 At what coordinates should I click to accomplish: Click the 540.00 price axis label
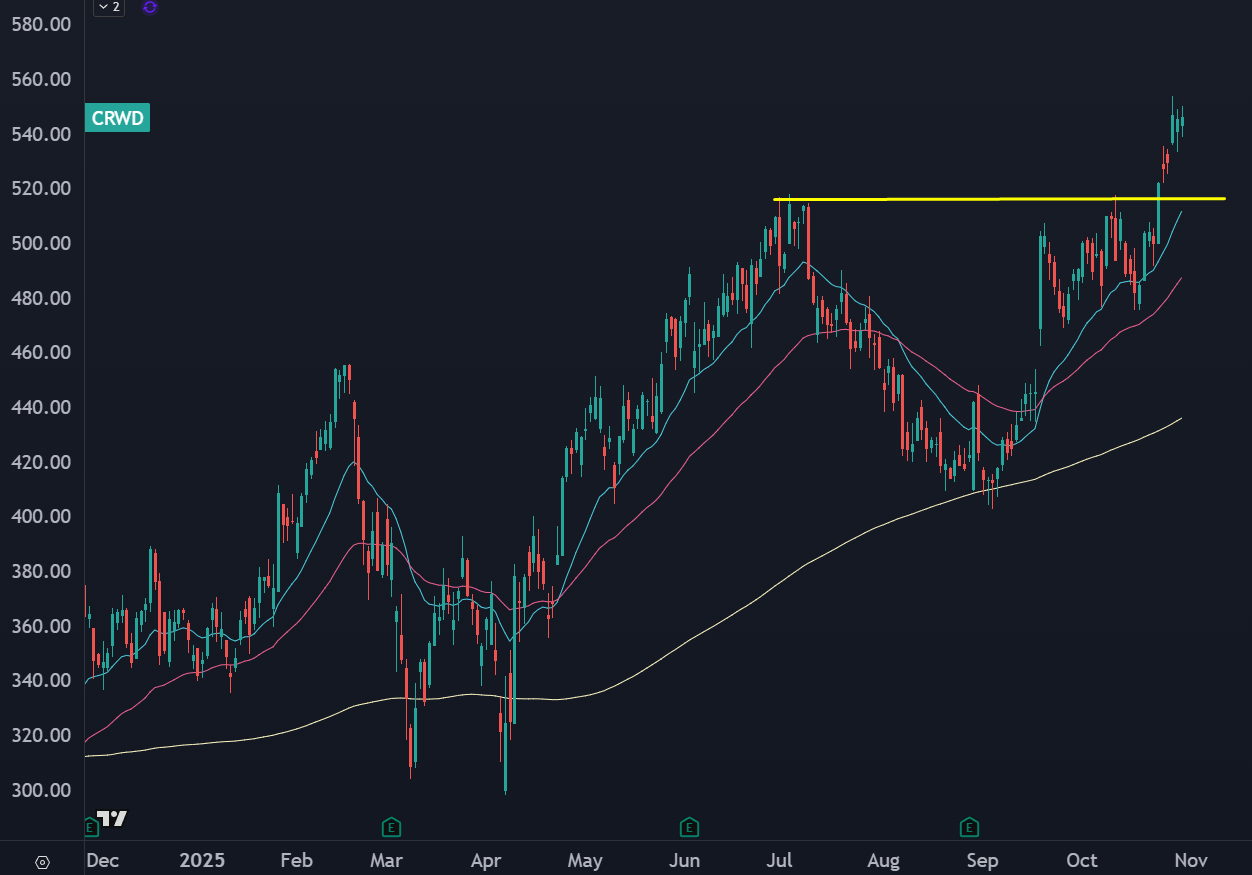click(40, 134)
